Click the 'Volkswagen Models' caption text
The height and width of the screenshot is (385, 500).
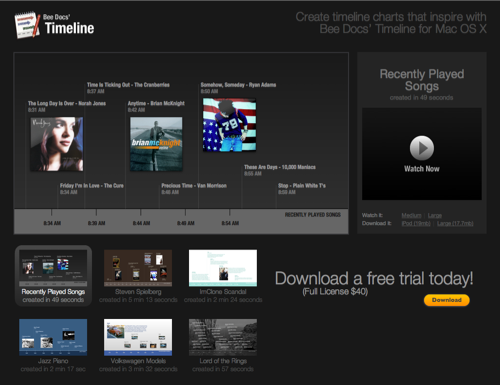pyautogui.click(x=138, y=361)
